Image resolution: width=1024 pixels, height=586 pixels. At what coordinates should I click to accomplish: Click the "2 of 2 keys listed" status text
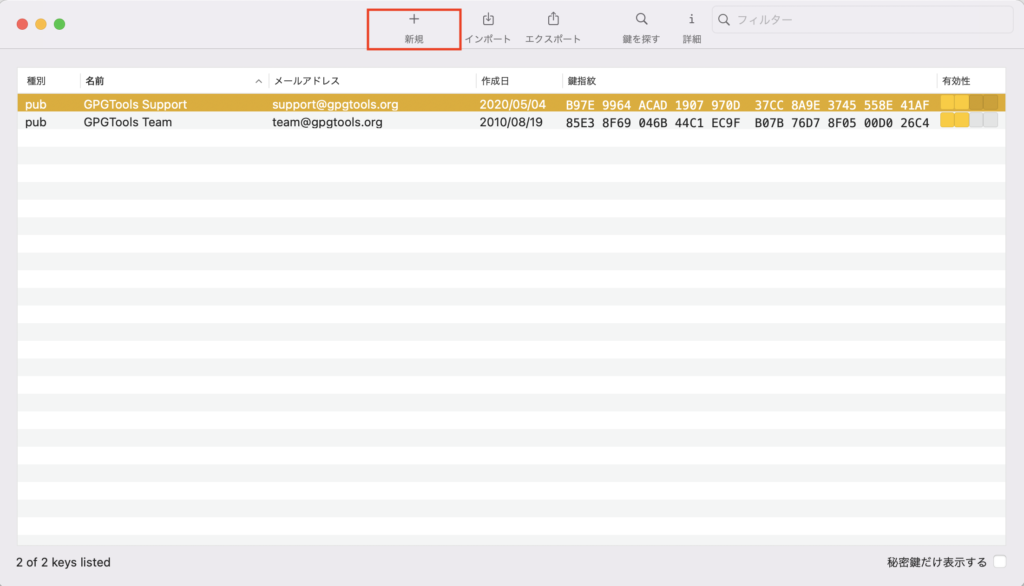click(63, 562)
